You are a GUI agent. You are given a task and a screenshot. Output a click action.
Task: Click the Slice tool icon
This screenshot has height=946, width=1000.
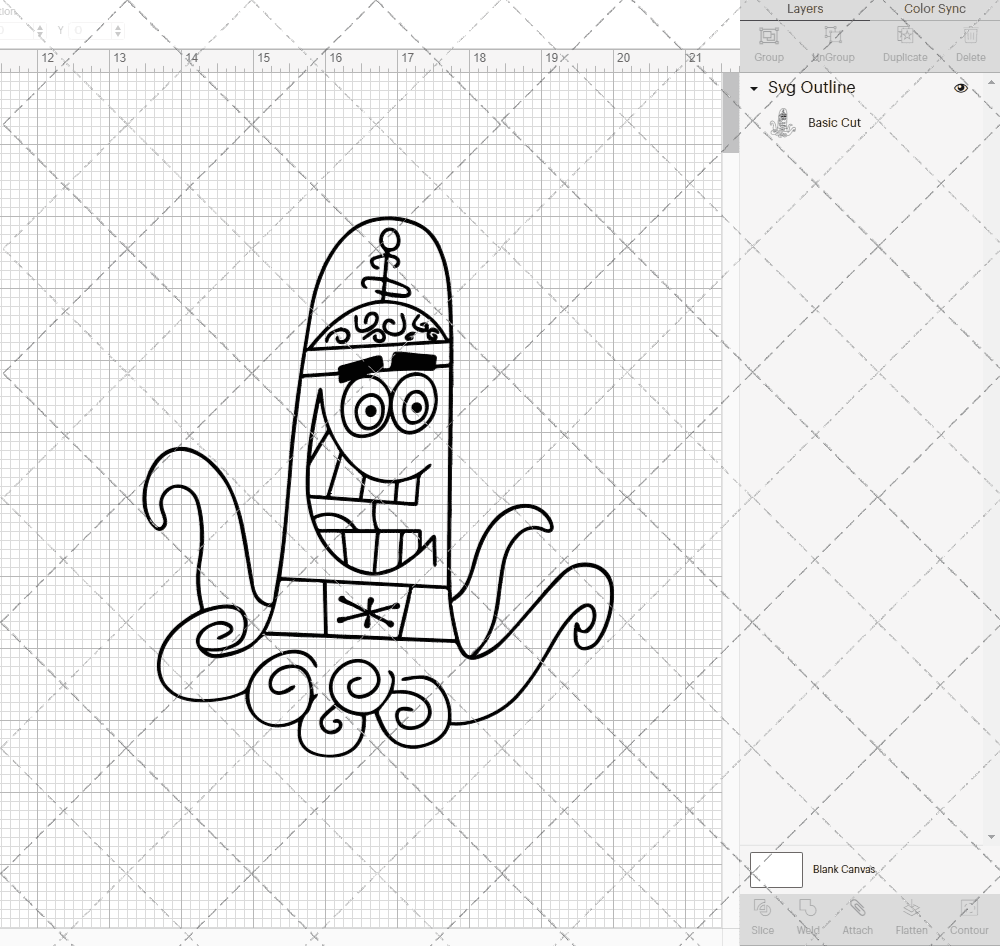click(762, 908)
